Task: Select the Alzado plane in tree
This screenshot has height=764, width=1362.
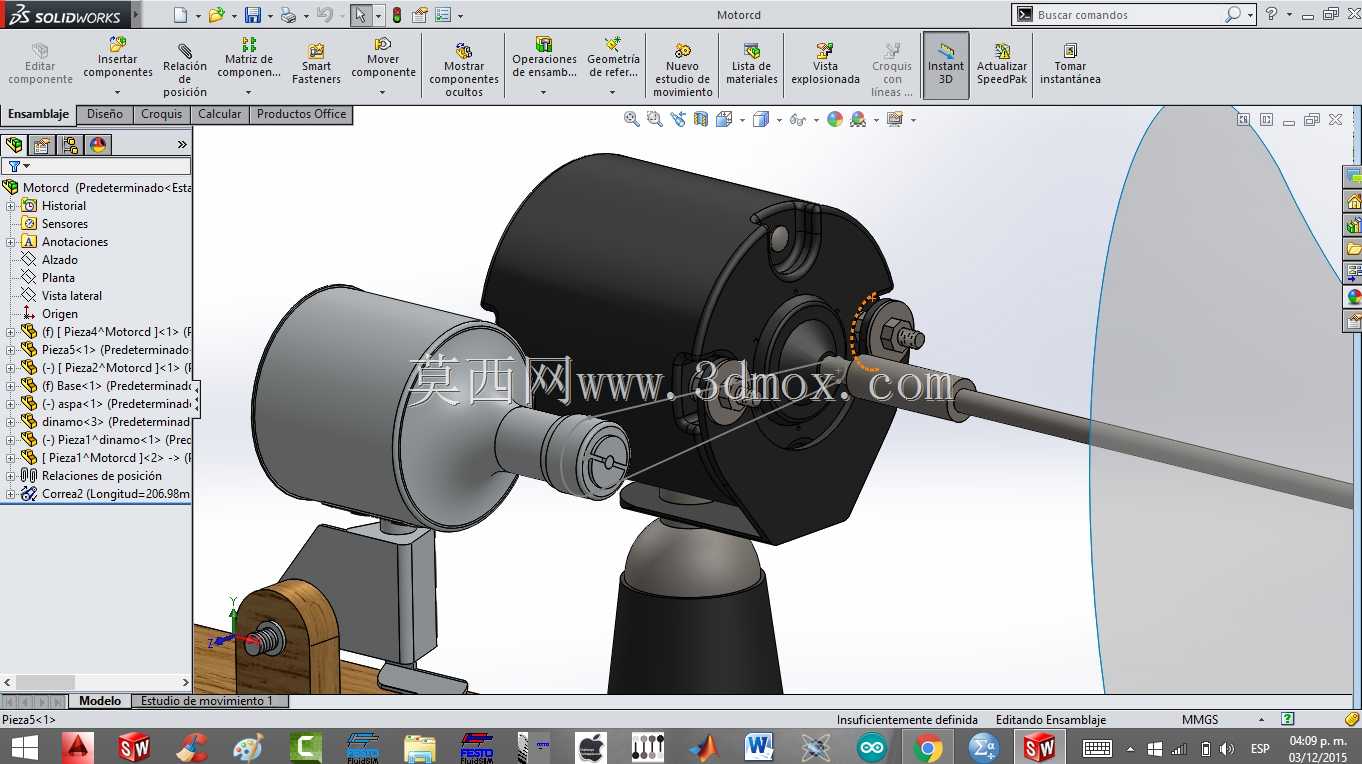Action: pos(60,260)
